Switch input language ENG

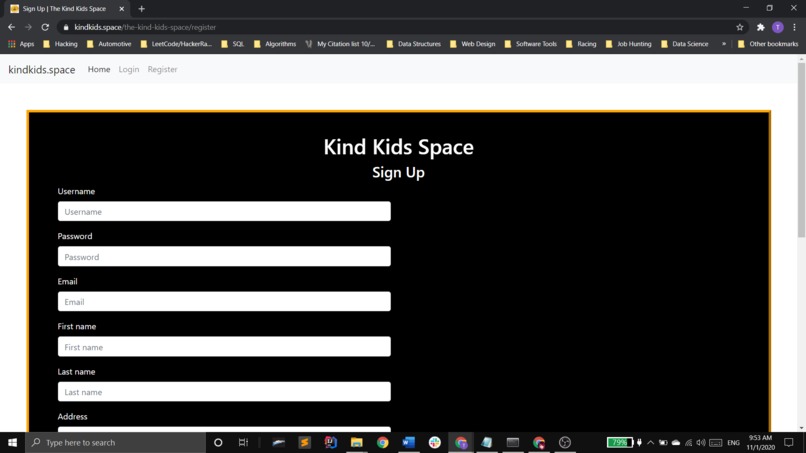pyautogui.click(x=734, y=442)
